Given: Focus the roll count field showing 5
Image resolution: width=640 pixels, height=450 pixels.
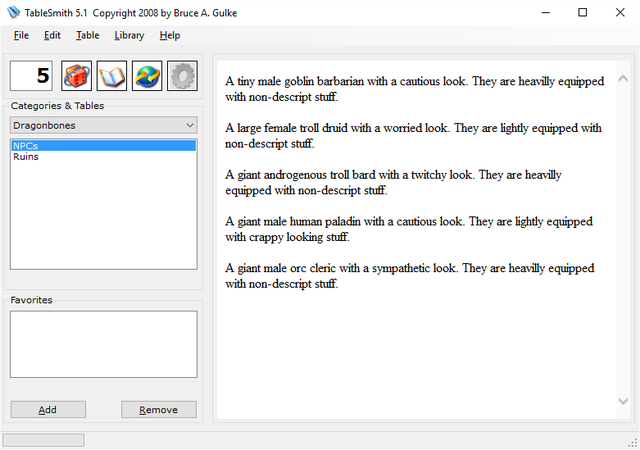Looking at the screenshot, I should coord(31,76).
